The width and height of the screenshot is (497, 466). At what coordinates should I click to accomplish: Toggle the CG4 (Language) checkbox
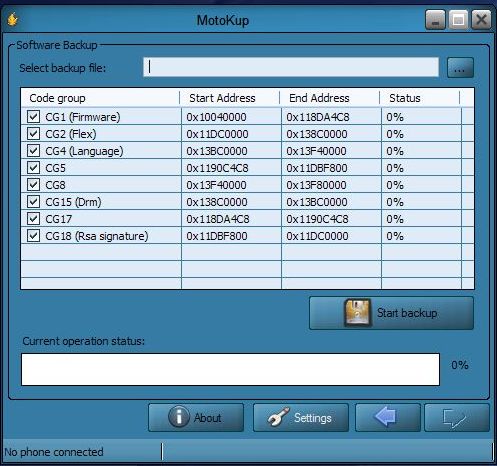point(33,151)
